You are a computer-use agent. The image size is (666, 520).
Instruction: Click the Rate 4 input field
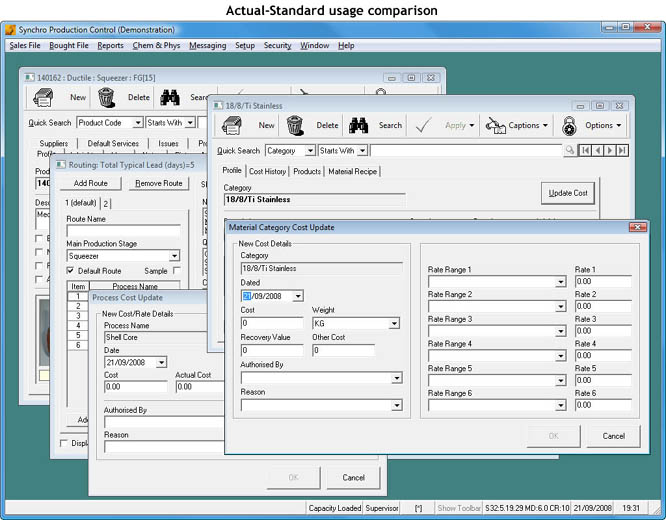(603, 356)
